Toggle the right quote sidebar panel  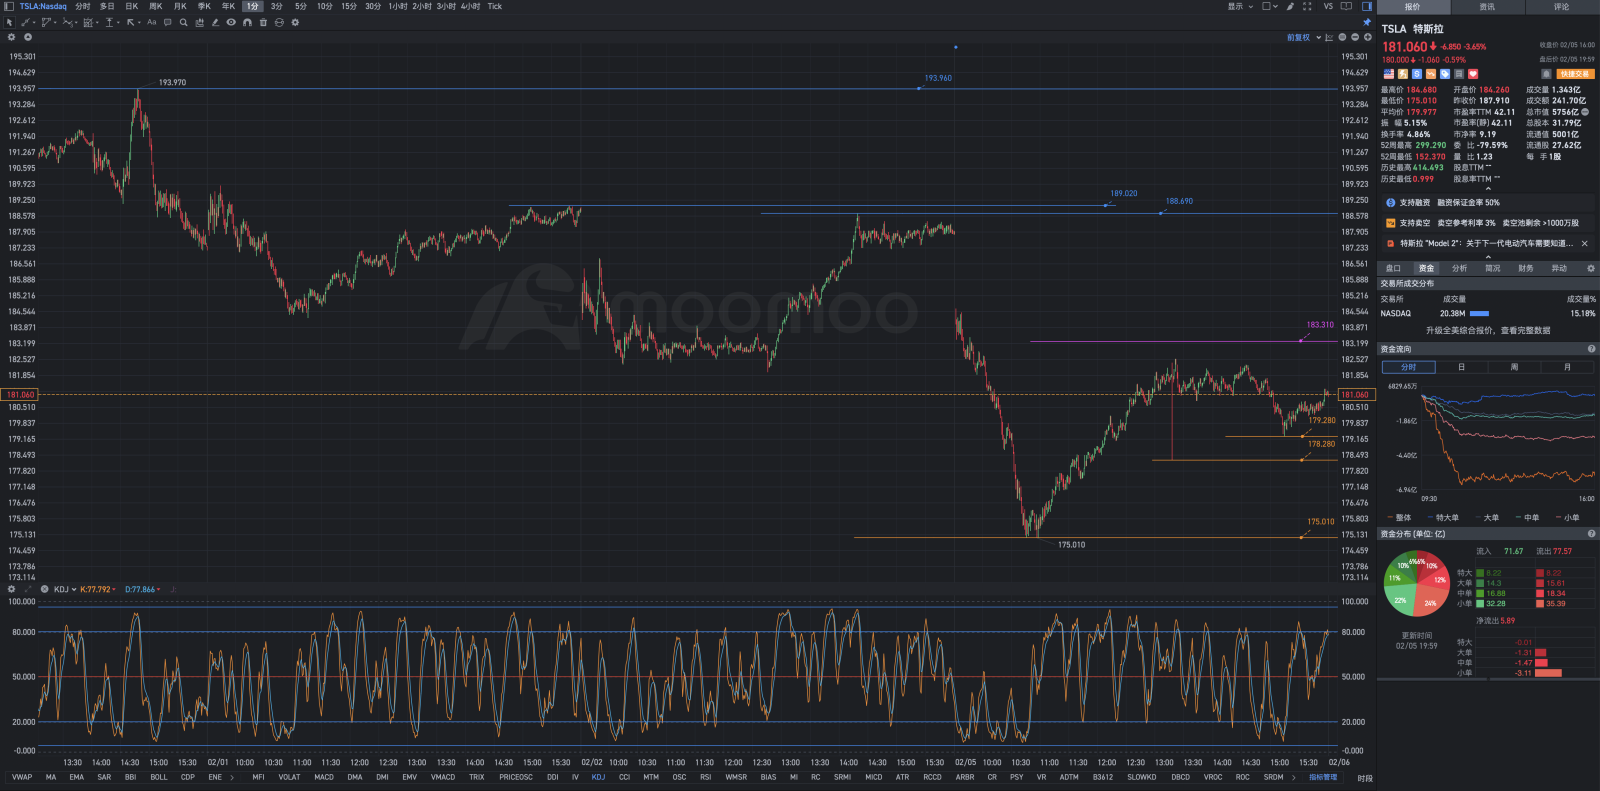click(1367, 6)
